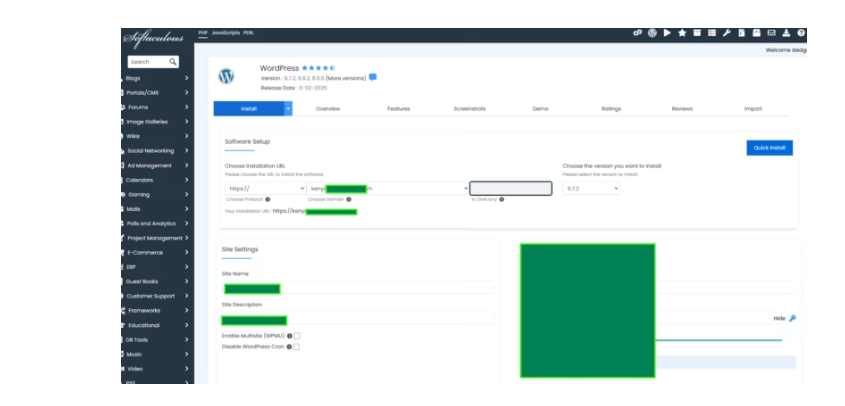Click the Quick Install button
This screenshot has height=406, width=845.
click(770, 148)
